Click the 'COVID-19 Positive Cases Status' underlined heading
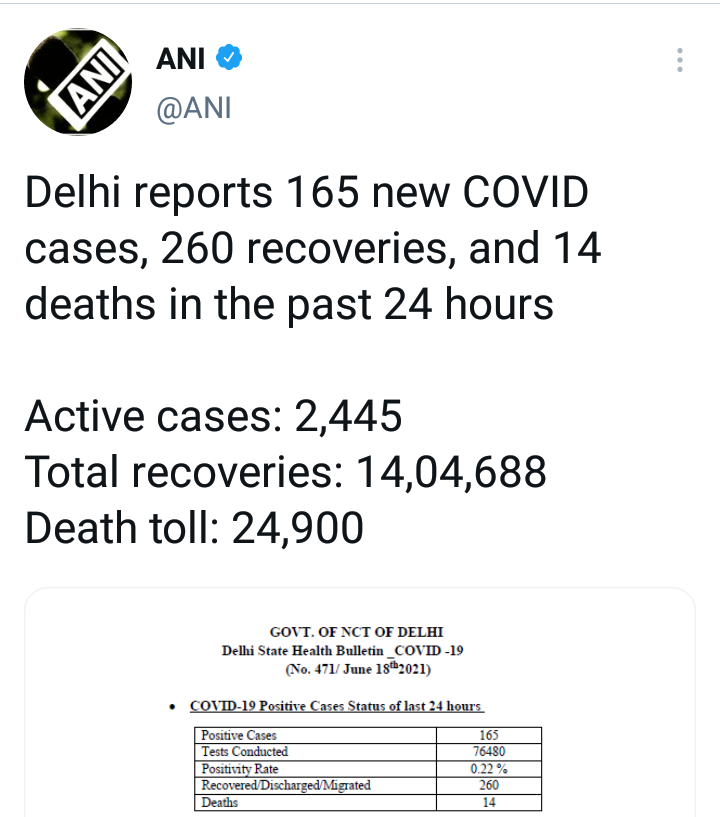The height and width of the screenshot is (817, 720). [x=336, y=706]
